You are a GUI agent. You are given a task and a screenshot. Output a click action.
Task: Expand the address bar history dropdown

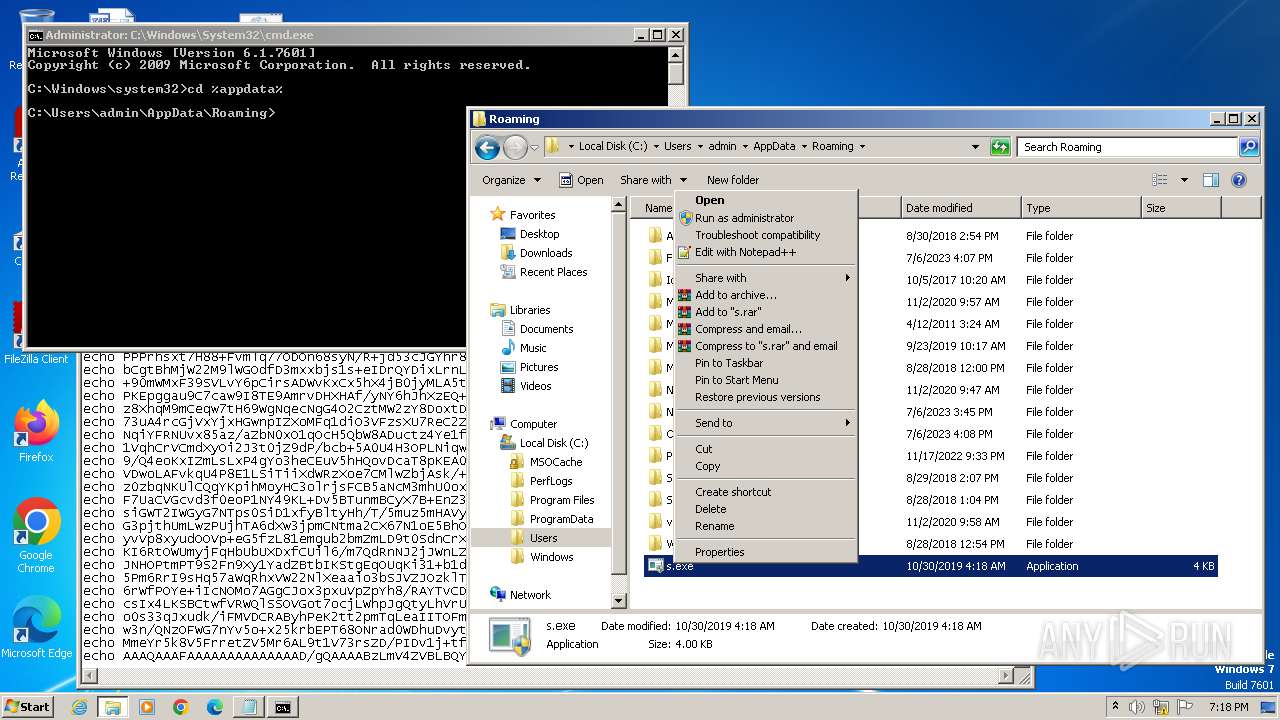click(x=976, y=147)
